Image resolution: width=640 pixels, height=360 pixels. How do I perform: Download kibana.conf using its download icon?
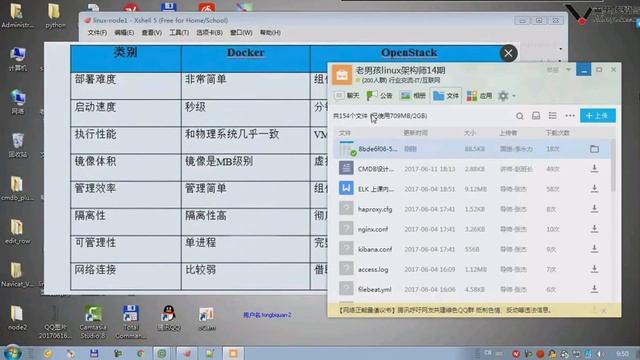(594, 248)
